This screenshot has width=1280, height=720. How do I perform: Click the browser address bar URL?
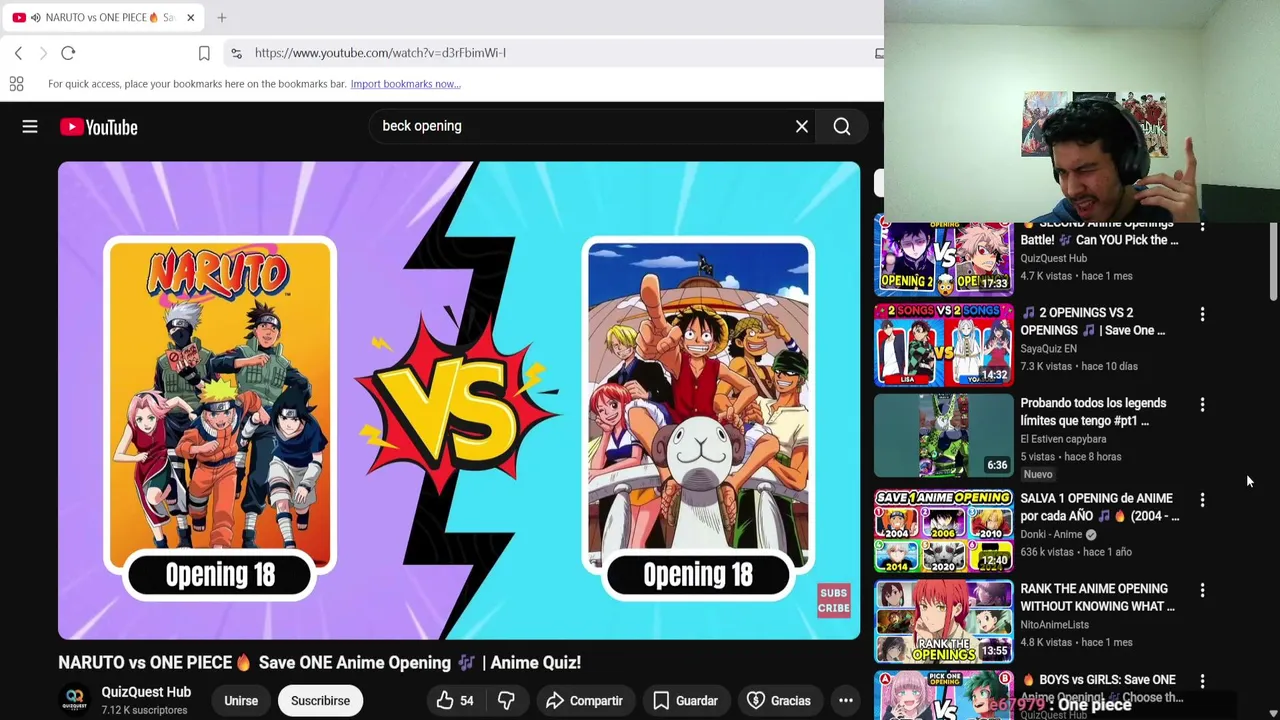[380, 53]
